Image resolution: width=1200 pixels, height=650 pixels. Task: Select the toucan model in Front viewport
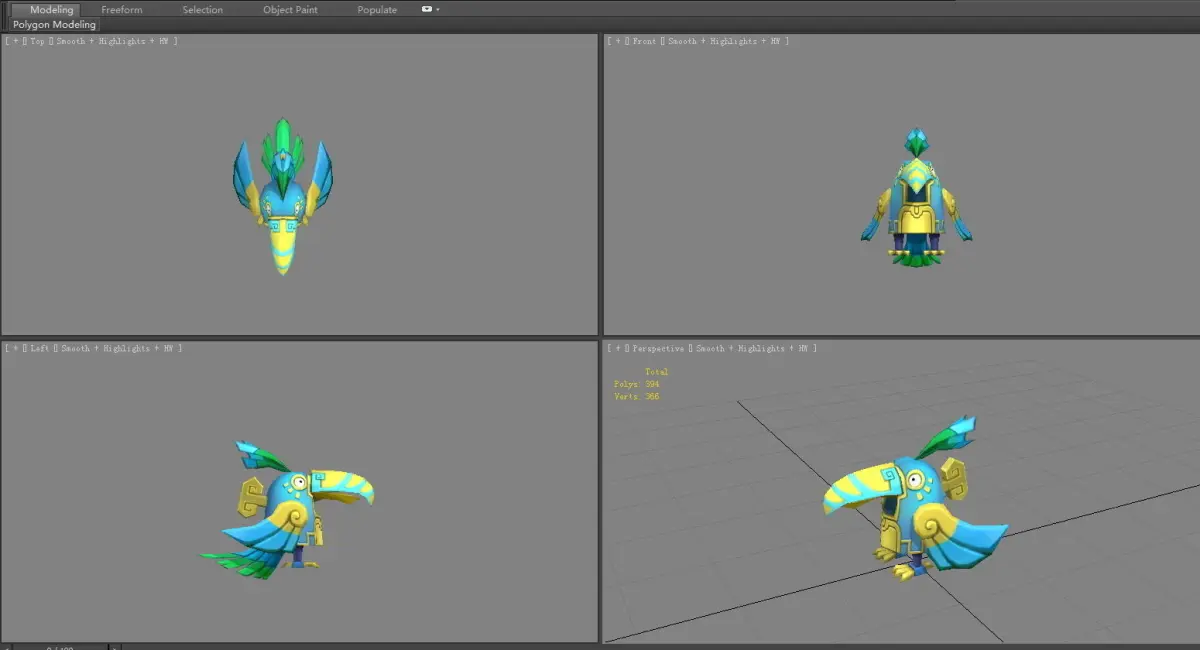click(915, 197)
